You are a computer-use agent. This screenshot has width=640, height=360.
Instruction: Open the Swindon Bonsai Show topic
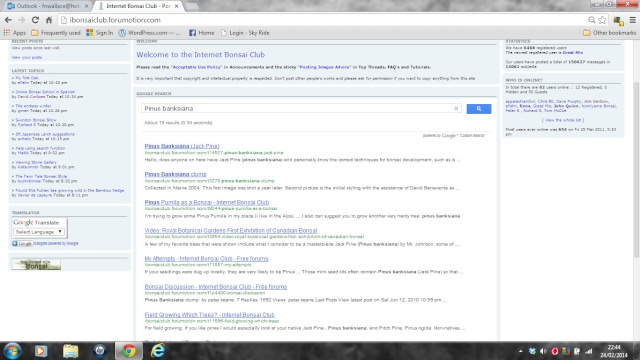36,120
